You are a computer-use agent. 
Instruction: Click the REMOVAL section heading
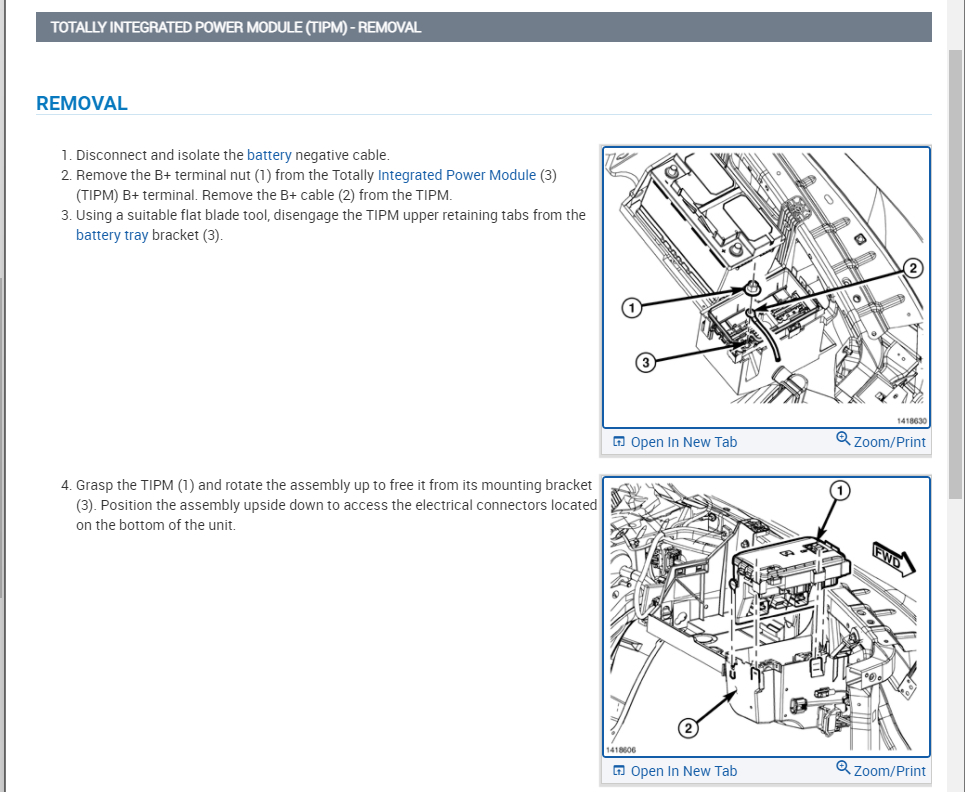coord(82,103)
